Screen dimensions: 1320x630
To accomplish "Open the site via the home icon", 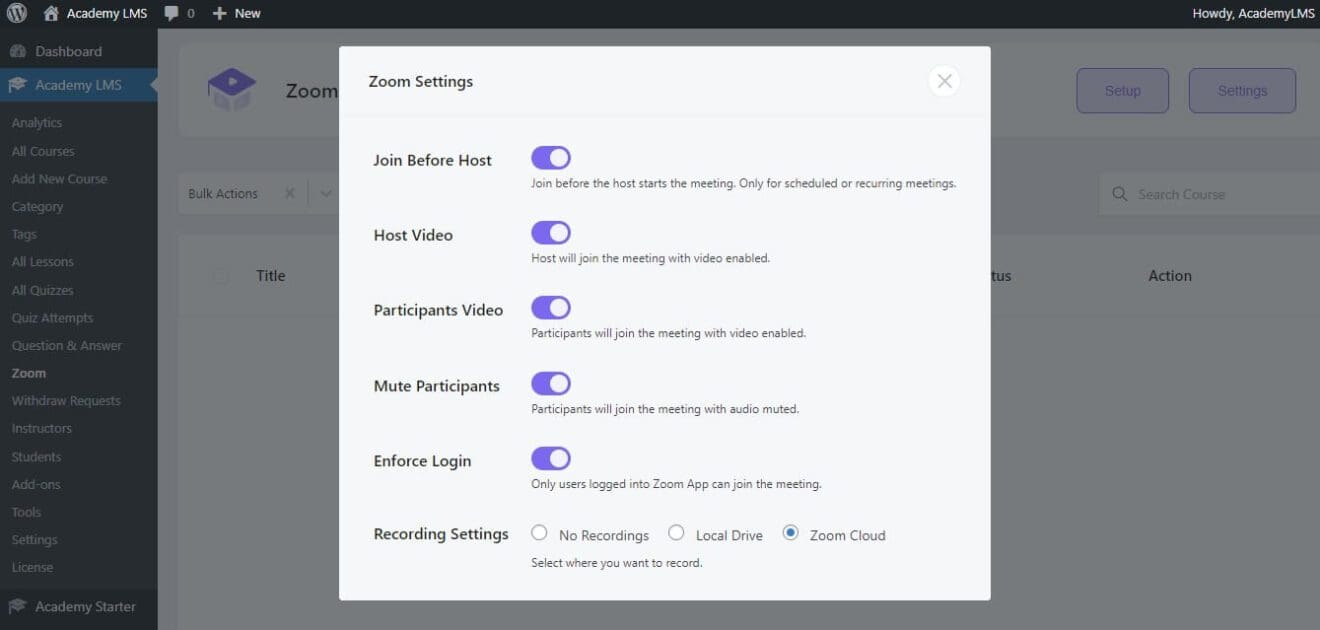I will [51, 13].
